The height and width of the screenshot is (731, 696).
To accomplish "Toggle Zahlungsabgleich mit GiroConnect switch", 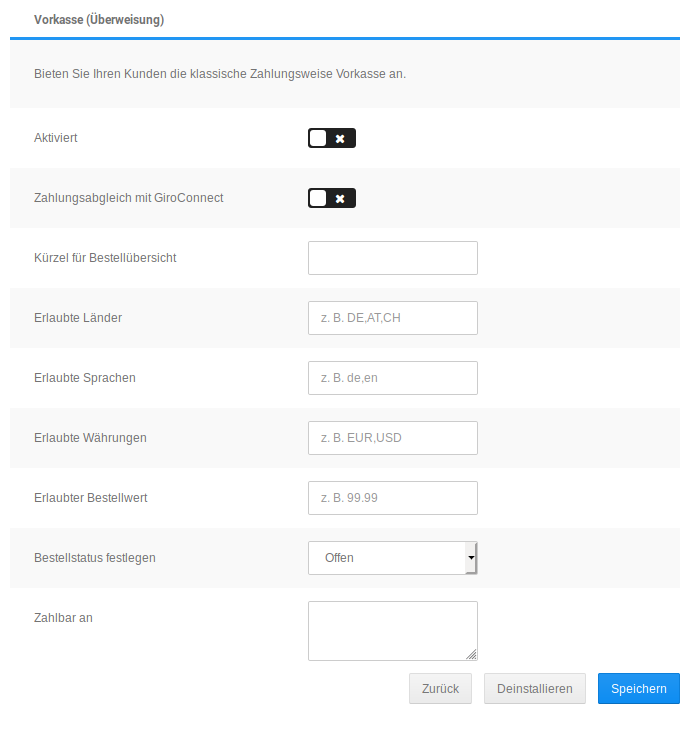I will pyautogui.click(x=331, y=198).
